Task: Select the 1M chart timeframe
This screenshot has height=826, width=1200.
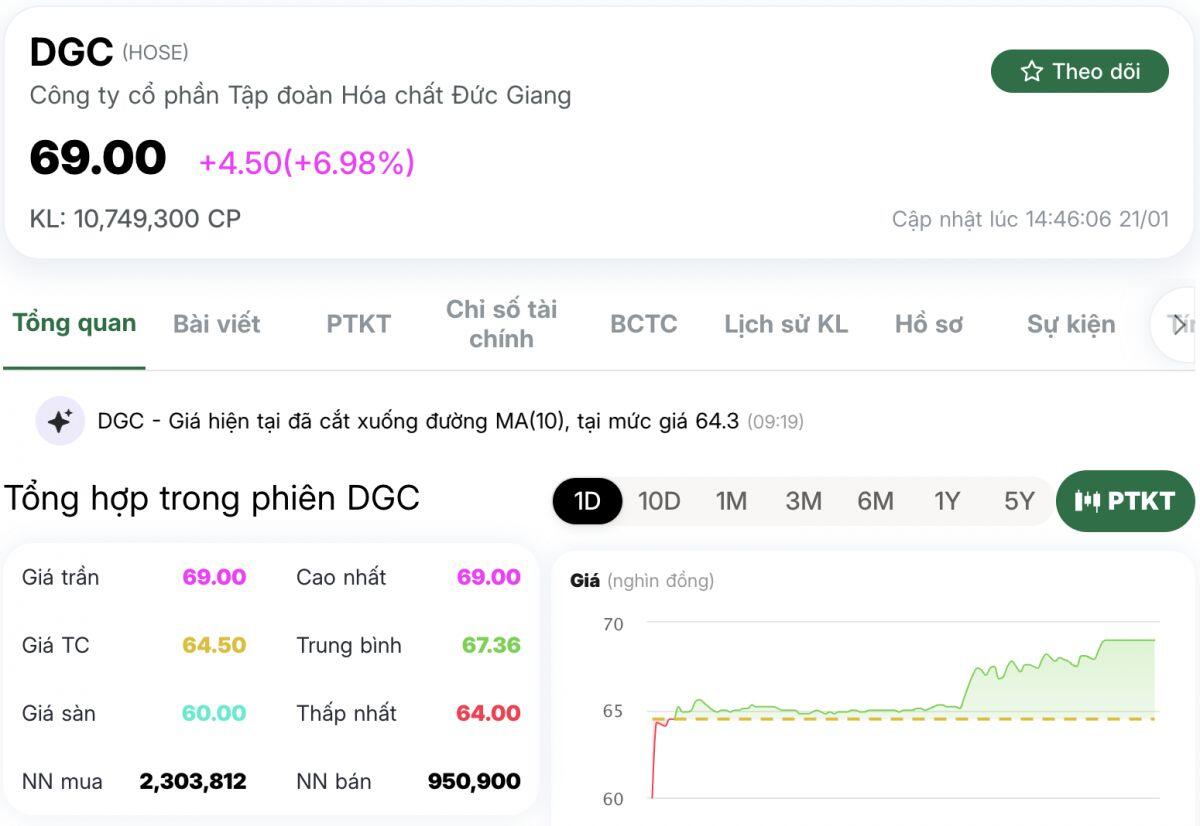Action: click(x=732, y=501)
